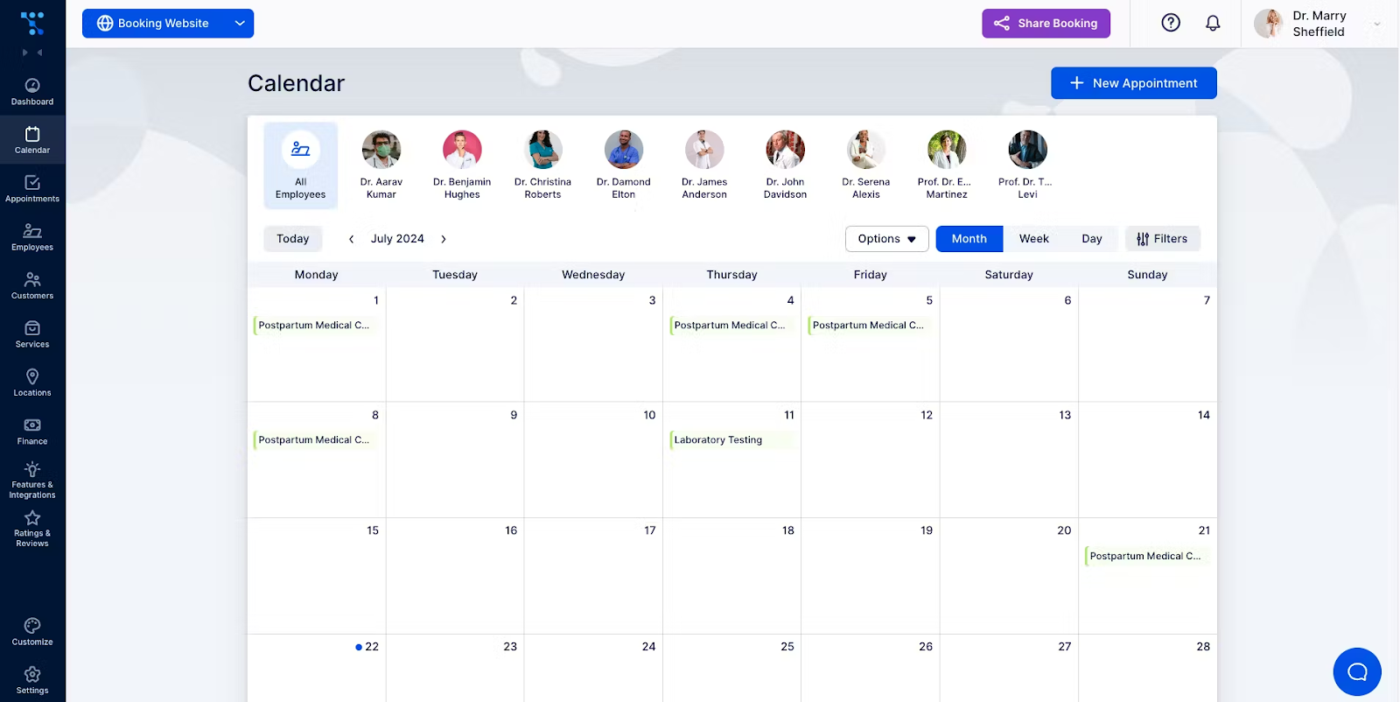Viewport: 1400px width, 702px height.
Task: Open the Customize palette icon
Action: point(32,626)
